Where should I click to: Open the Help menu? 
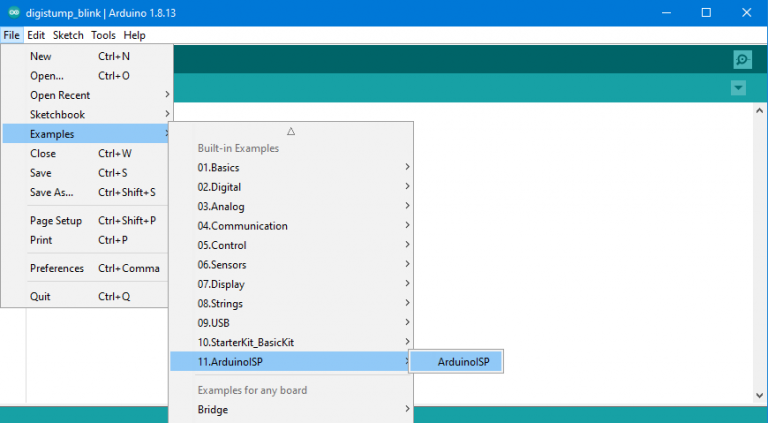(134, 35)
